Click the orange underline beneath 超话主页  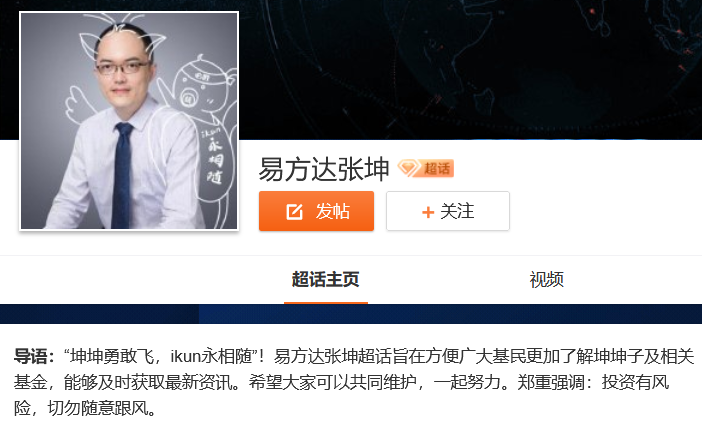[325, 303]
